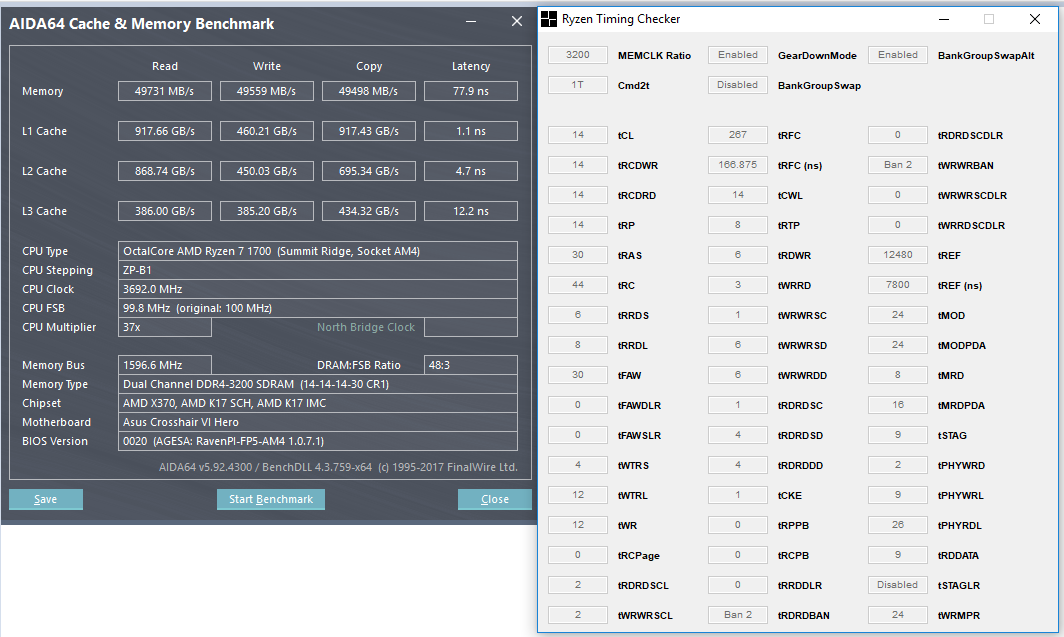Click BIOS Version 0020 field
This screenshot has width=1064, height=637.
(x=318, y=441)
